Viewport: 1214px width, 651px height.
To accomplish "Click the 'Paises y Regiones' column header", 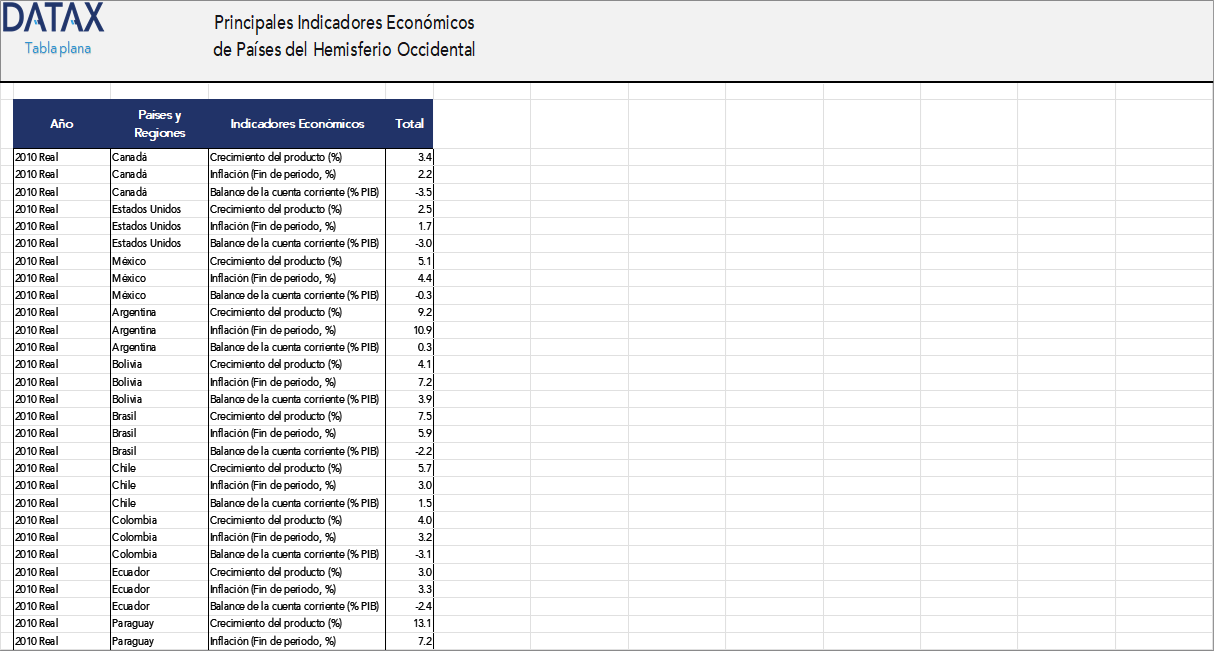I will (x=159, y=124).
